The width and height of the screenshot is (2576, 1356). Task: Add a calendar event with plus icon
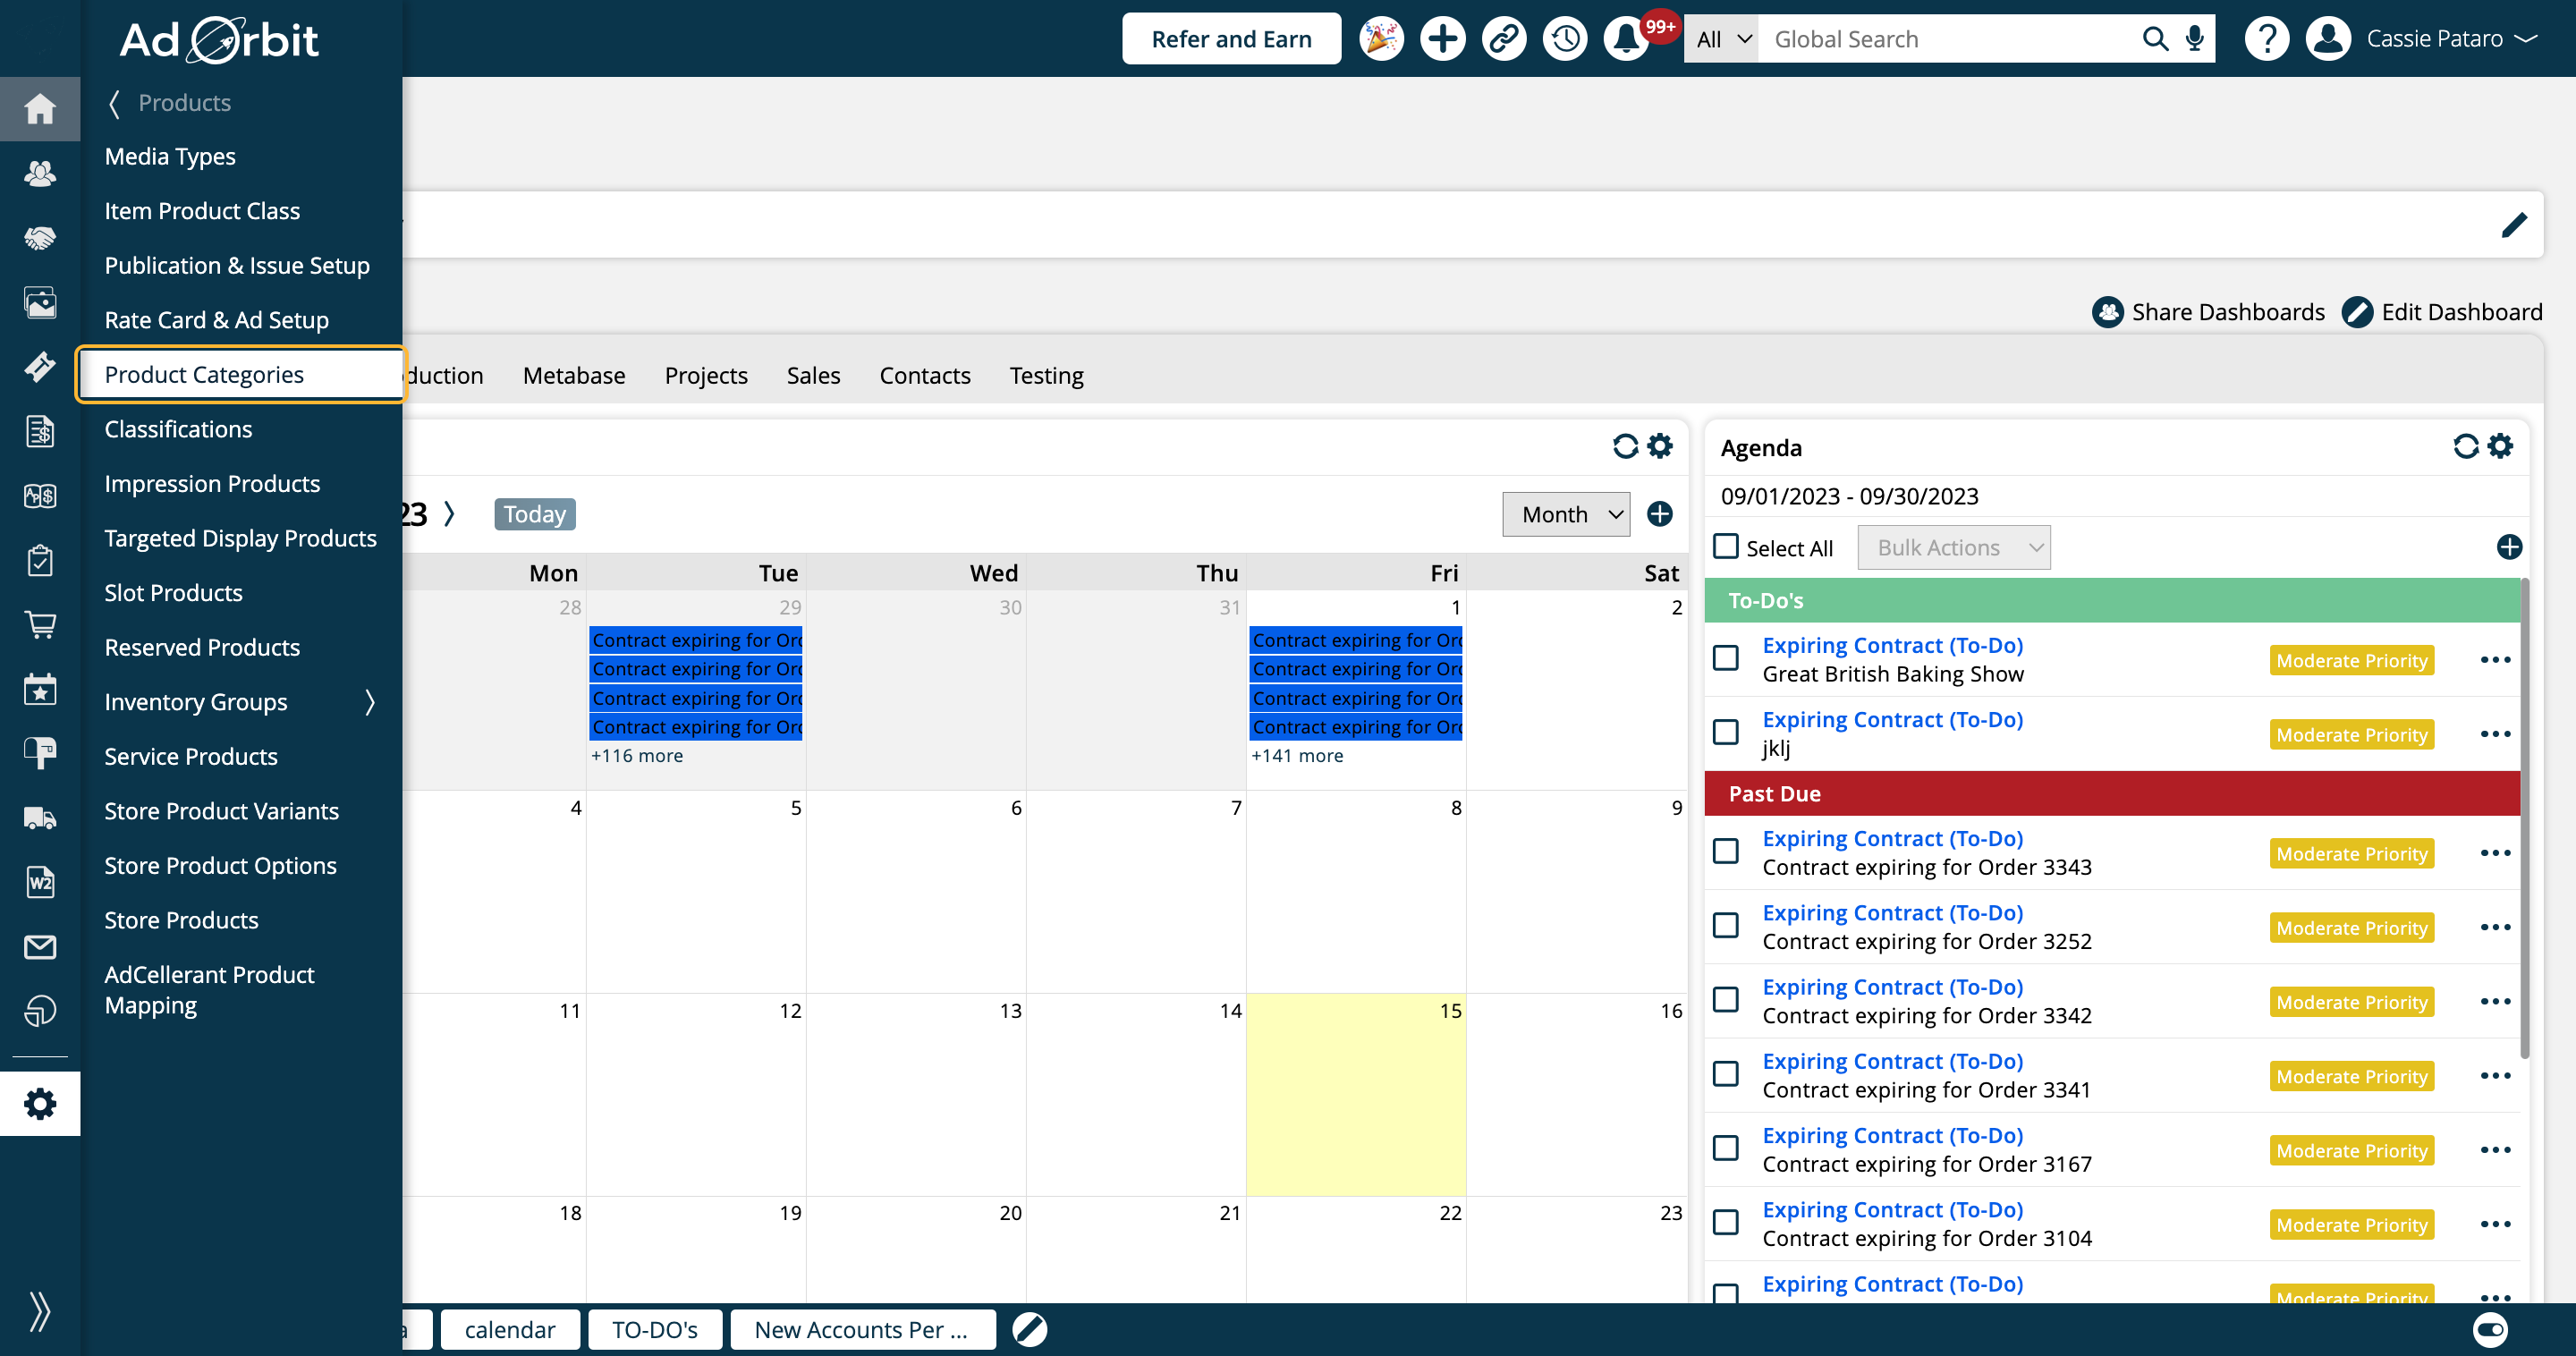point(1660,514)
